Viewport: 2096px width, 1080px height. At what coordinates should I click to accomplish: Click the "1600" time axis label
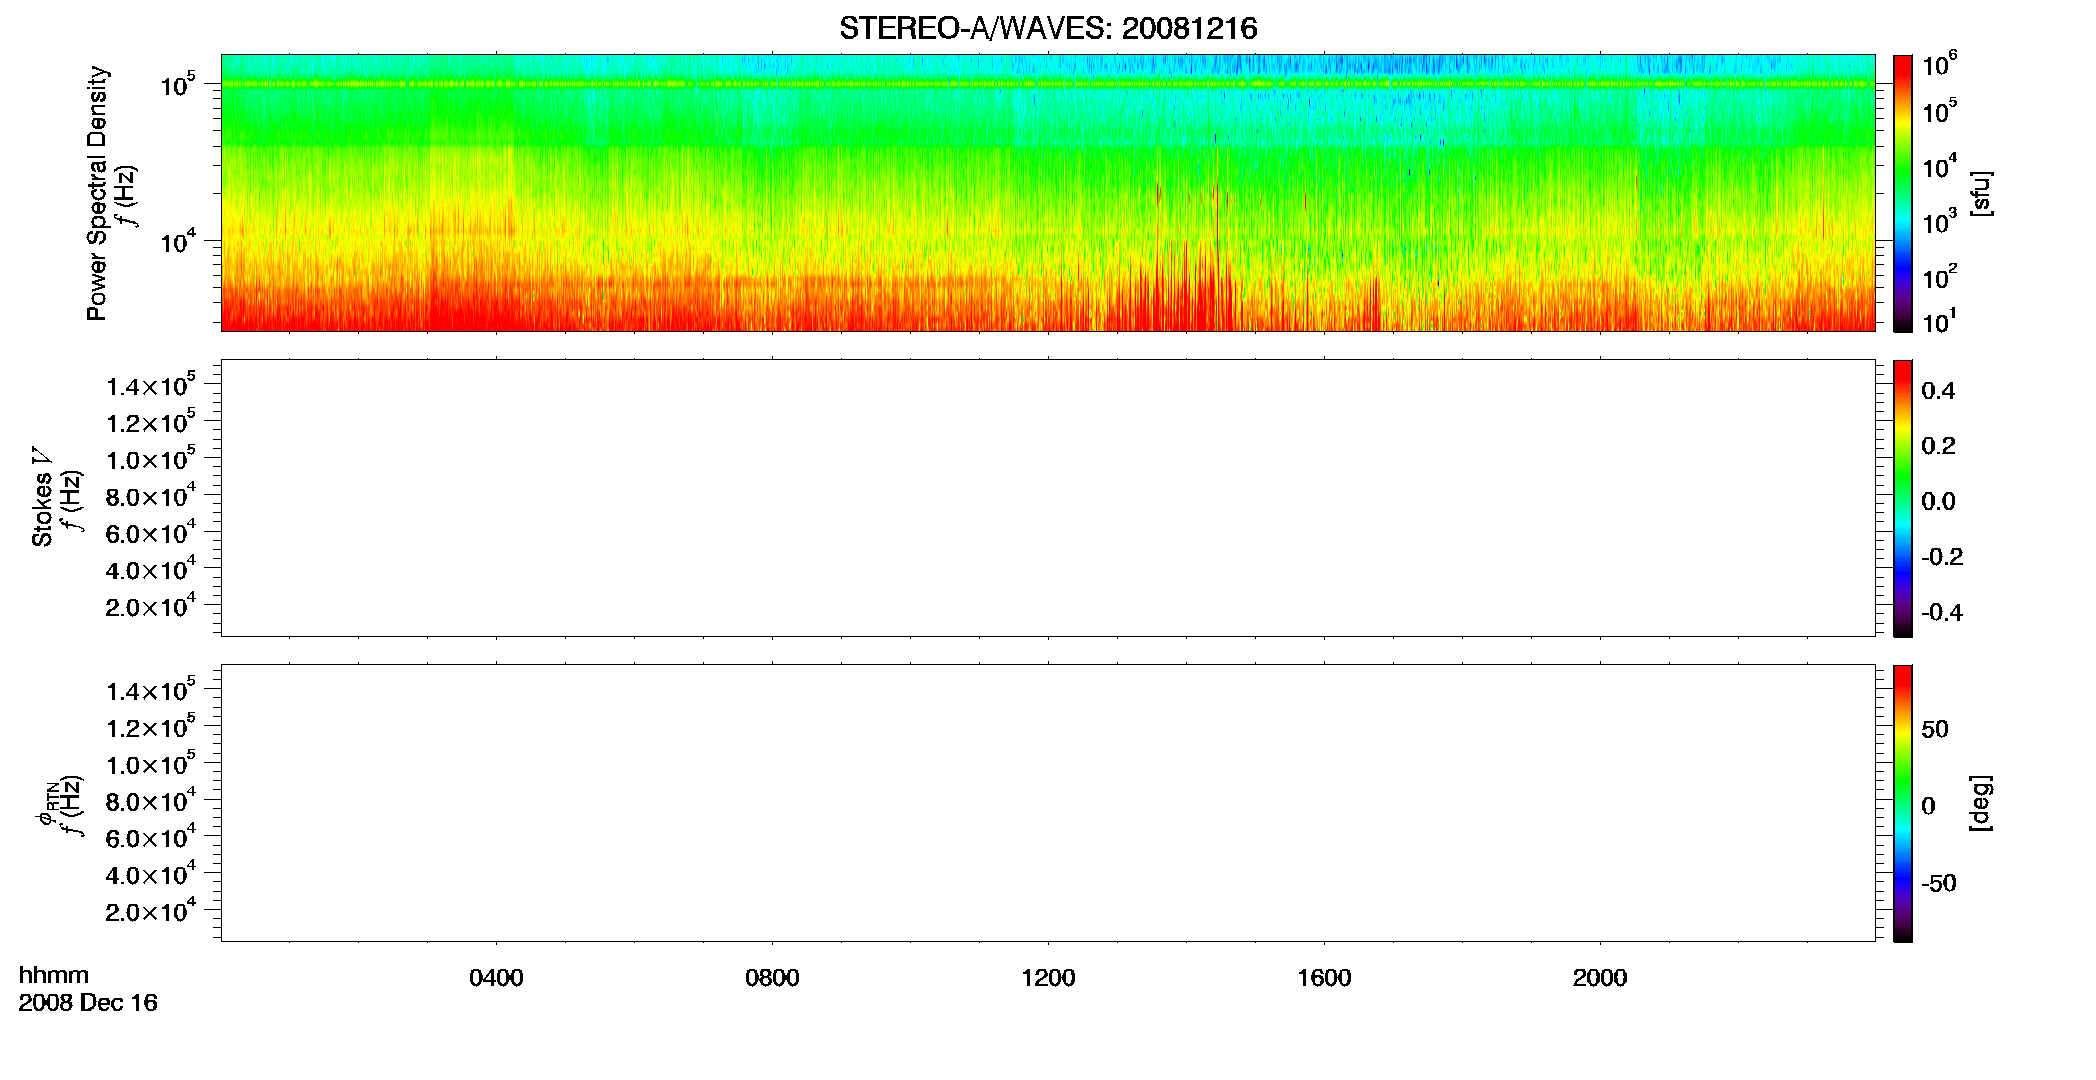click(1324, 978)
